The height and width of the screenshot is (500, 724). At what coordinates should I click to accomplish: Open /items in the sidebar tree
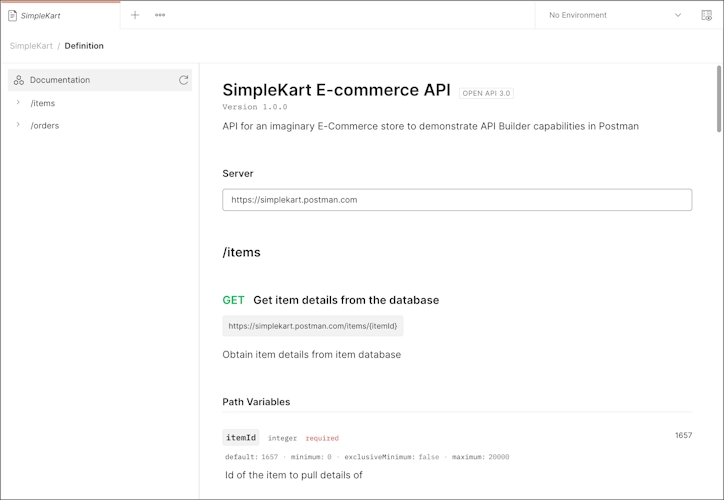click(x=42, y=103)
